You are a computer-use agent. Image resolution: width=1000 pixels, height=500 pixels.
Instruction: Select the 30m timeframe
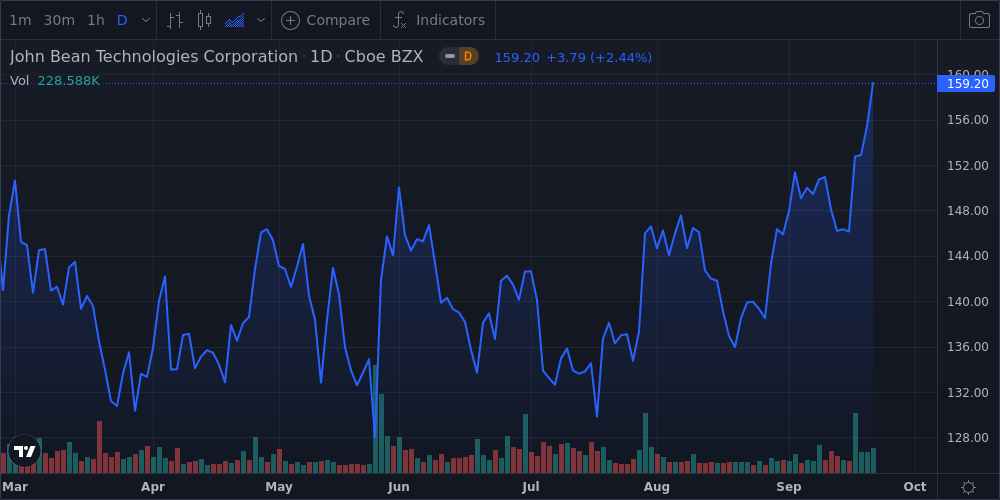(x=59, y=20)
